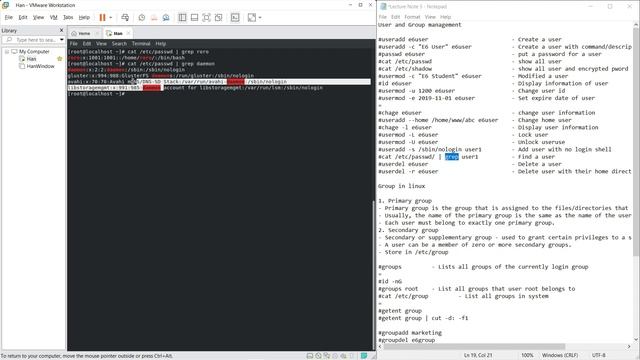
Task: Open VMware Help menu
Action: (84, 18)
